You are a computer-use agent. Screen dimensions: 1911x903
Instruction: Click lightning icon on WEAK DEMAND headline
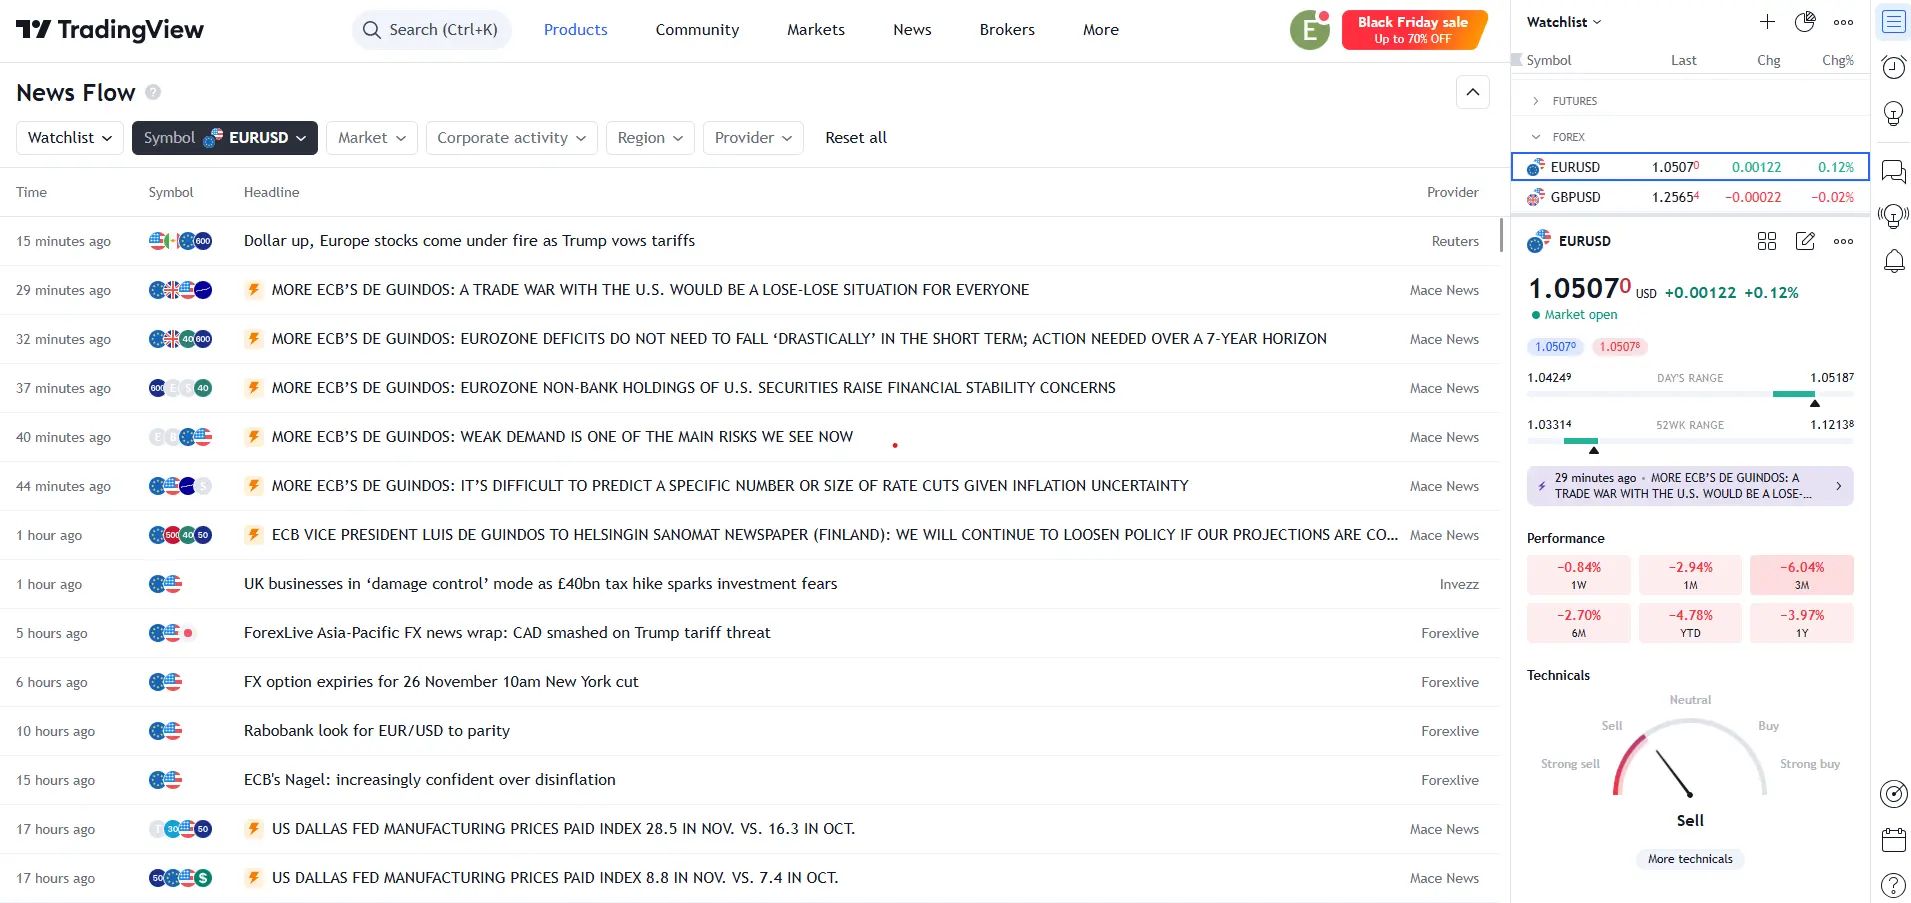(x=254, y=437)
